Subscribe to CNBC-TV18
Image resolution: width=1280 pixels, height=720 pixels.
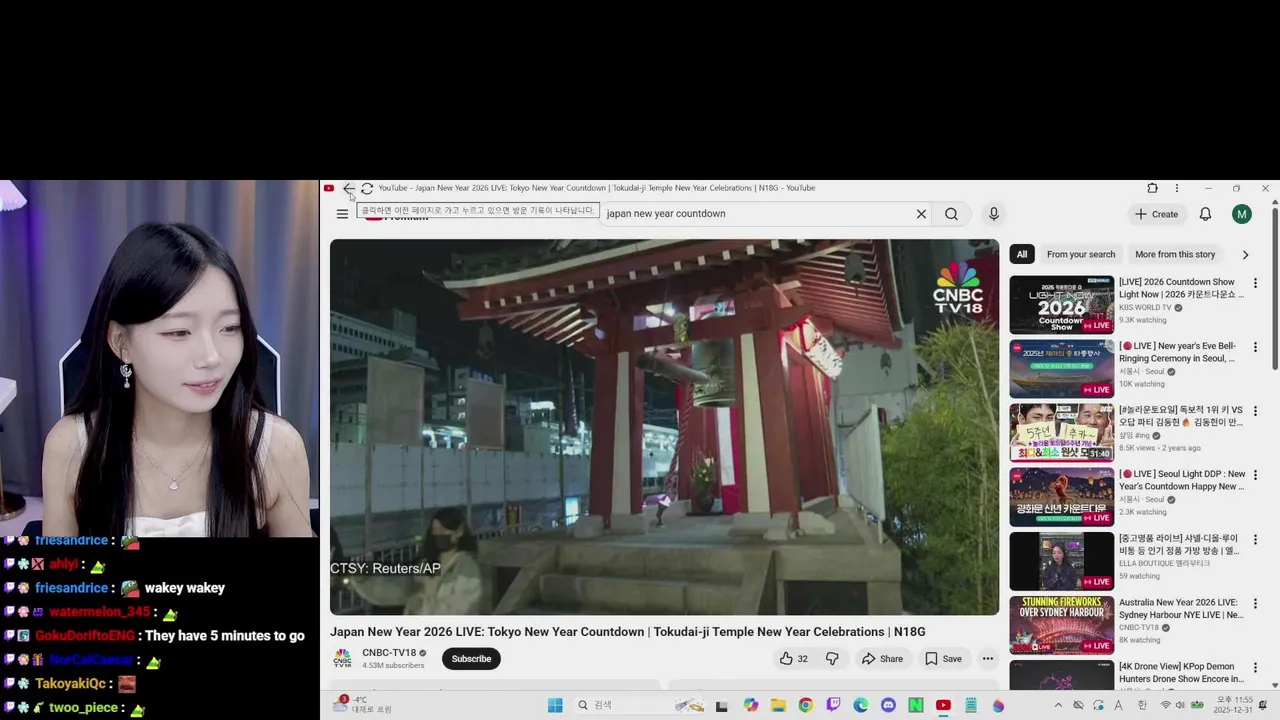coord(471,659)
